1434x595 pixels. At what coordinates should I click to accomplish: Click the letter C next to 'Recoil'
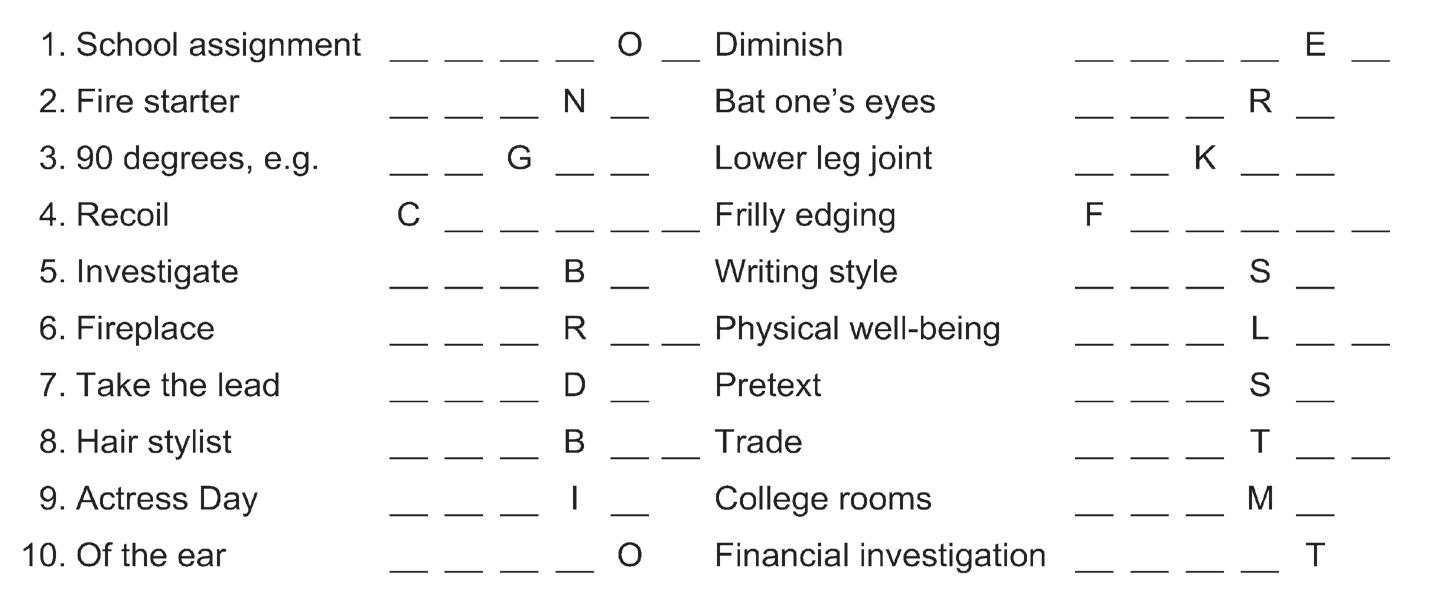[408, 215]
